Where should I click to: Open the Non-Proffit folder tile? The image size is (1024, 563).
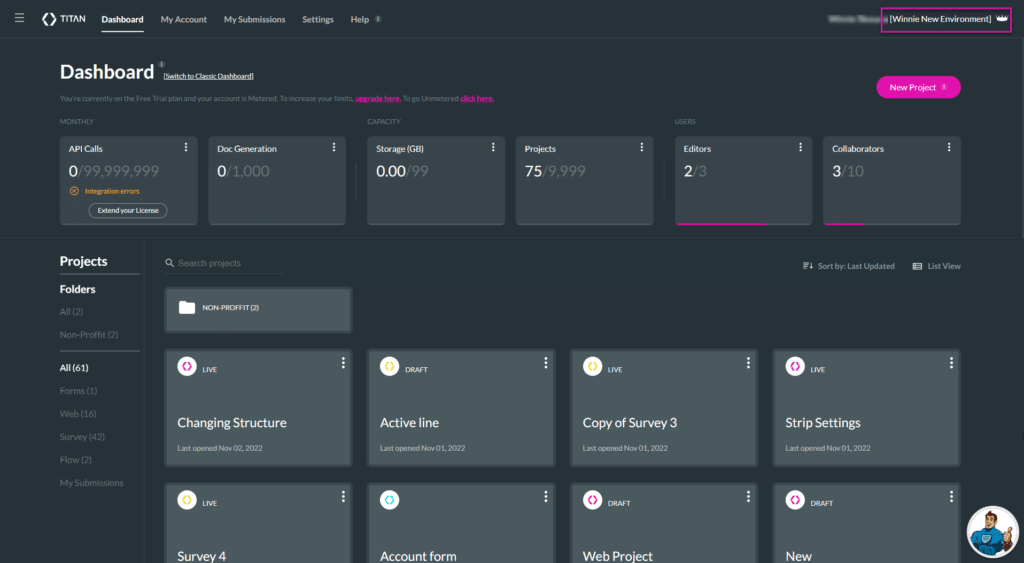coord(258,308)
